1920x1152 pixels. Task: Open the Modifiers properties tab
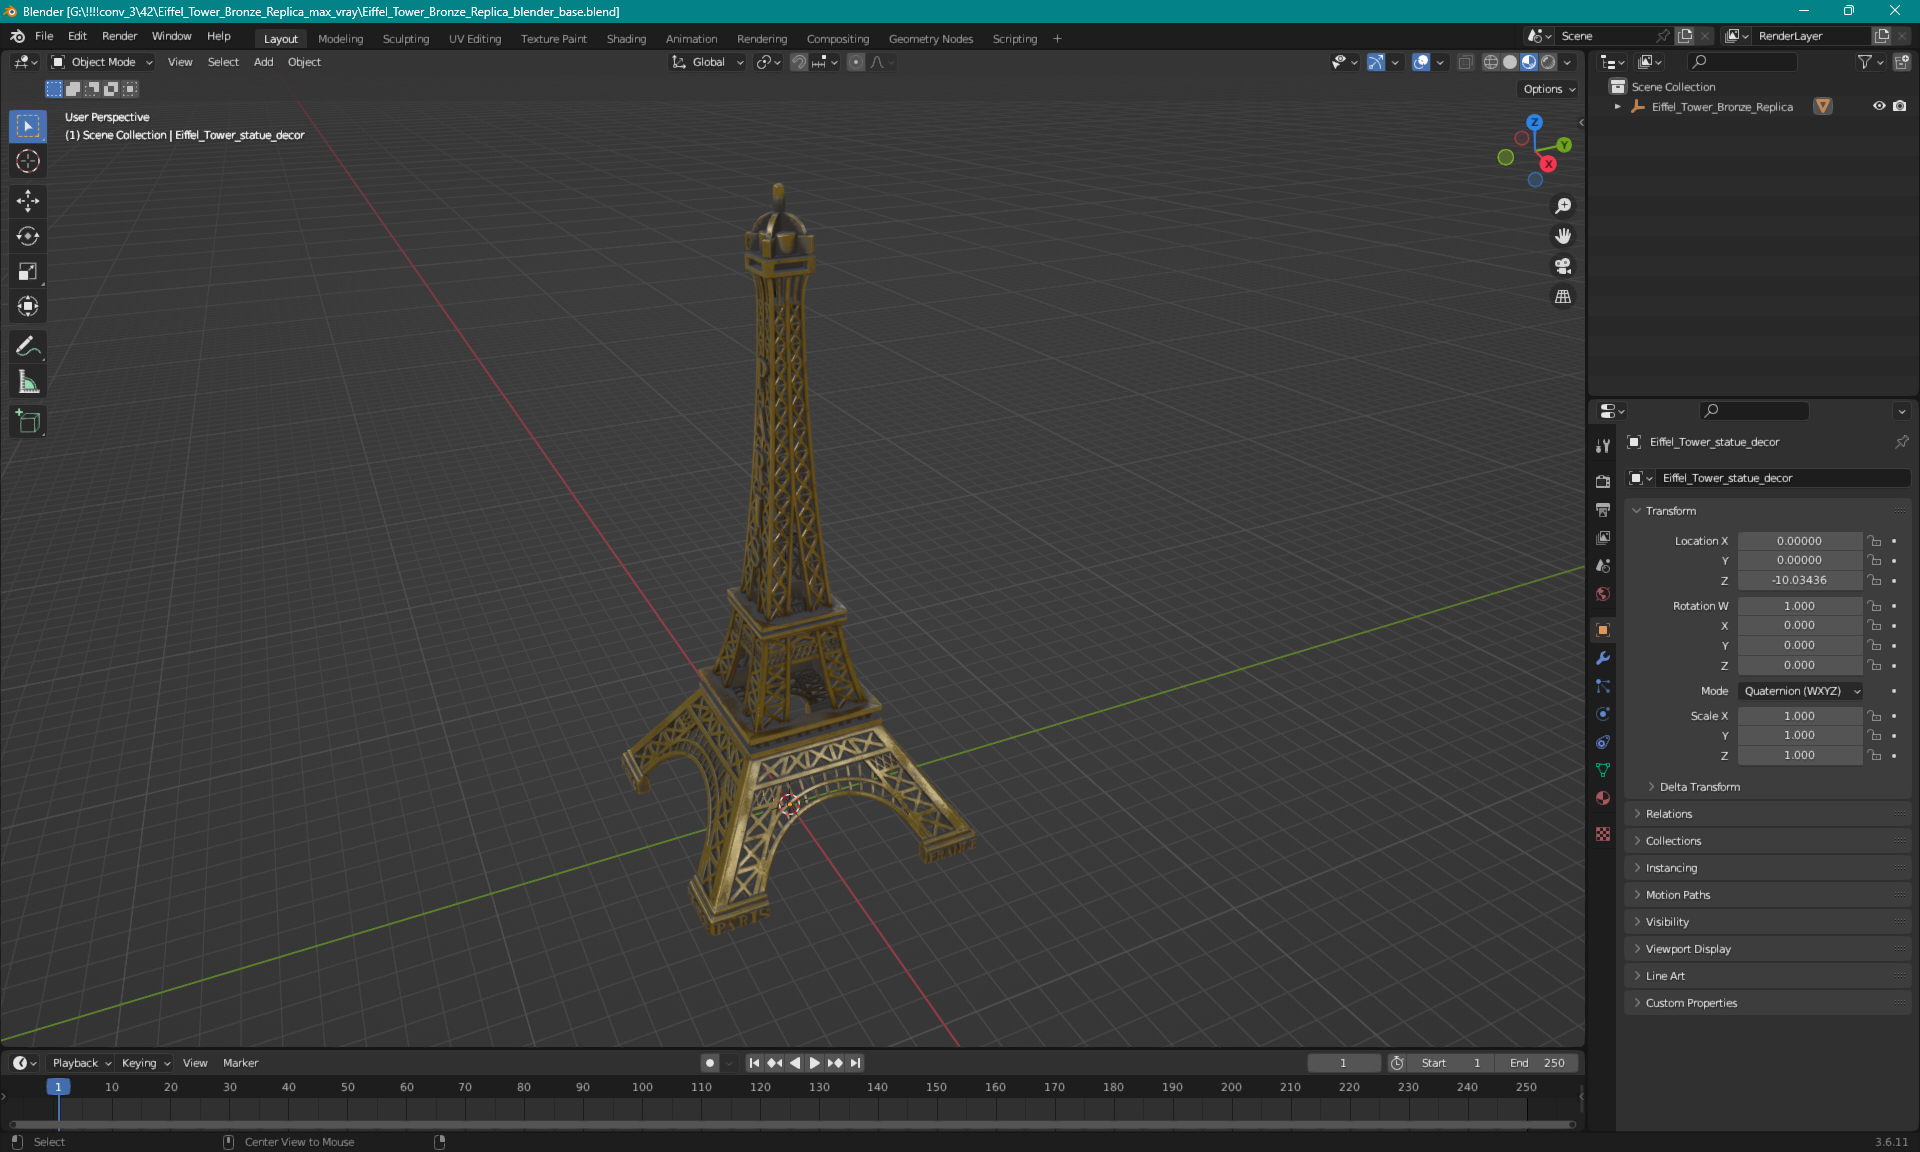1603,658
